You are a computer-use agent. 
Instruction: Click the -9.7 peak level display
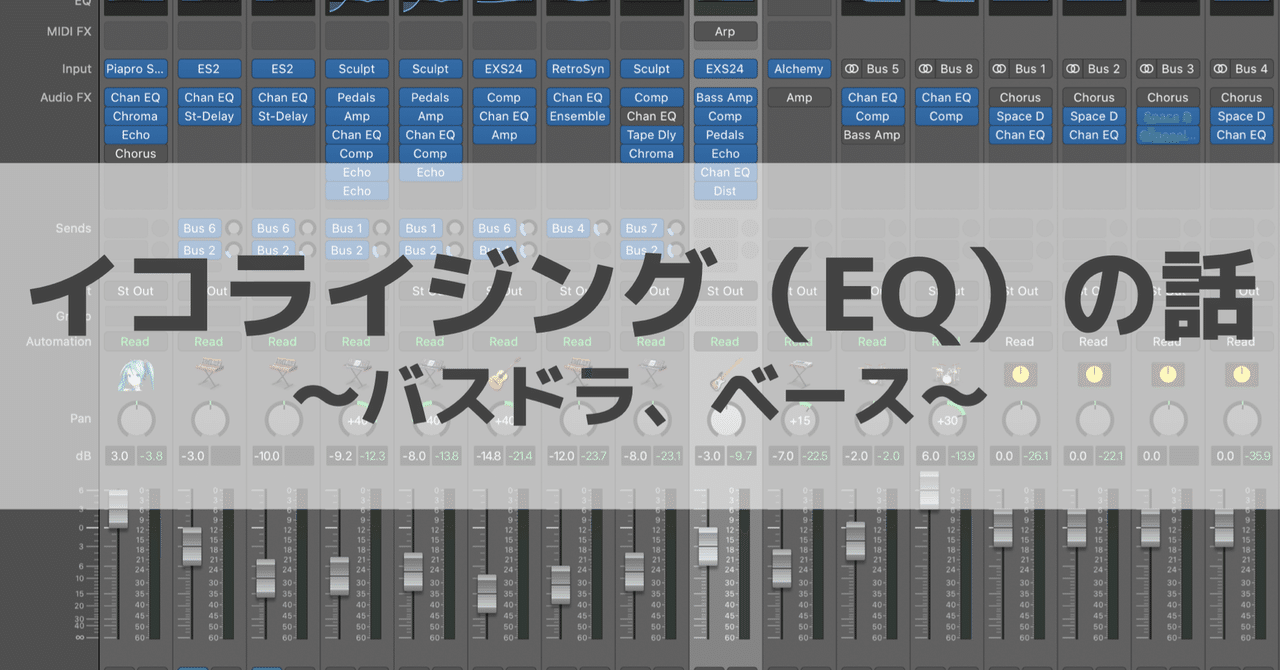(742, 456)
